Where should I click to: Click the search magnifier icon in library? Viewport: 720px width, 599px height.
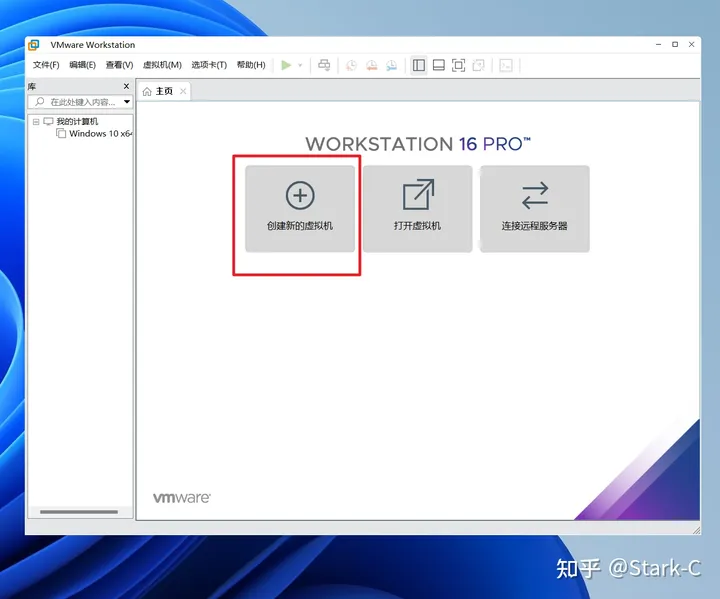coord(40,102)
